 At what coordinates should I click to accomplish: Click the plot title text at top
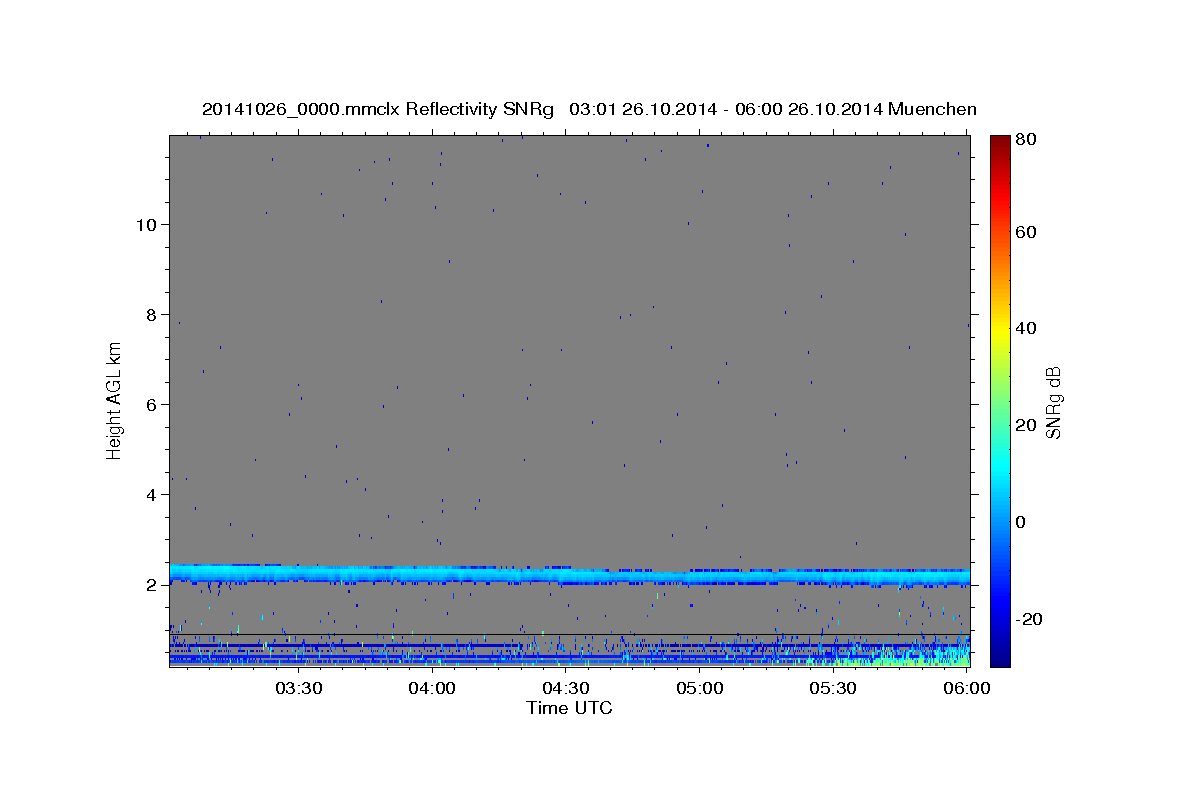coord(589,109)
